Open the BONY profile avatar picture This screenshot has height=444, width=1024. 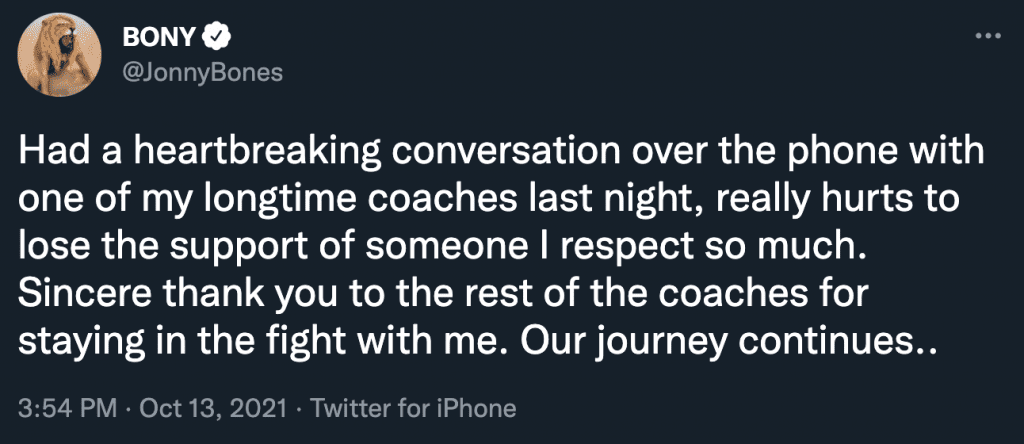[59, 59]
